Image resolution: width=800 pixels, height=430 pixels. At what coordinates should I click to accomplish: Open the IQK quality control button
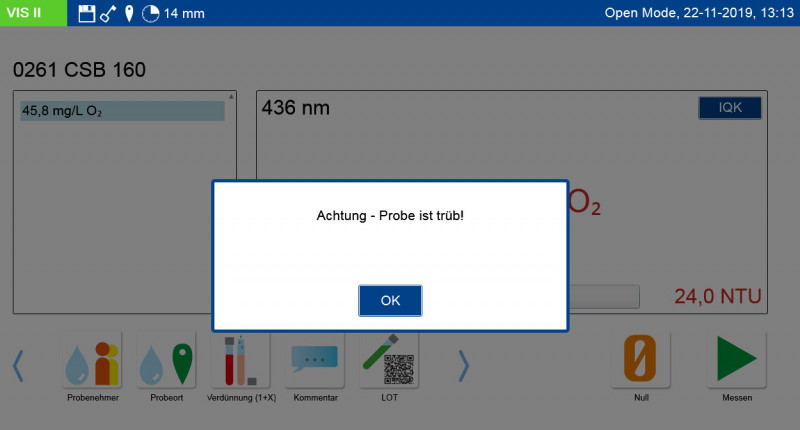pyautogui.click(x=730, y=108)
